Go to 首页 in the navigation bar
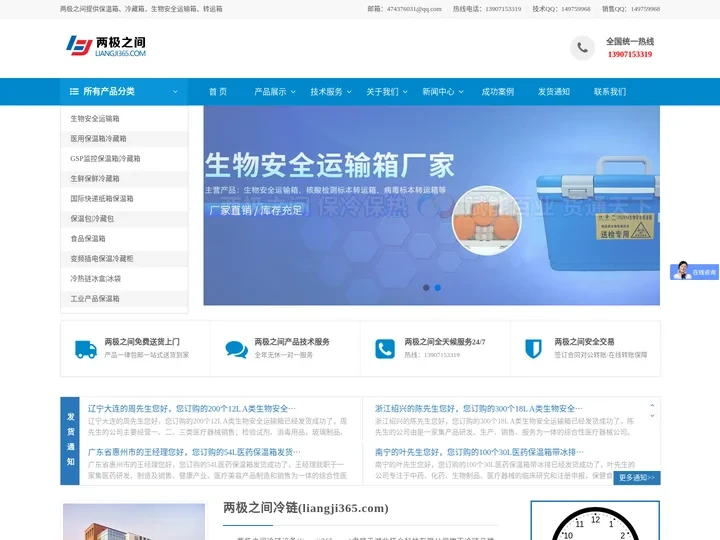The width and height of the screenshot is (720, 540). click(x=218, y=92)
